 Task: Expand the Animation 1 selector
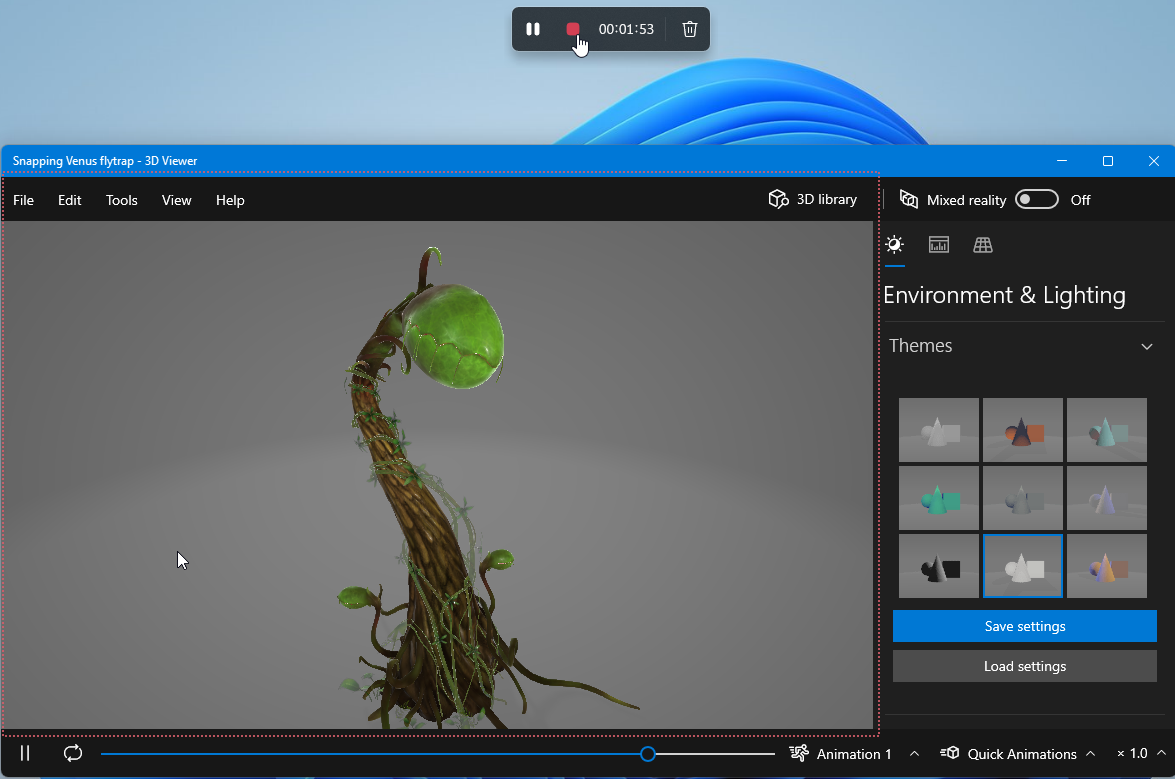[853, 754]
